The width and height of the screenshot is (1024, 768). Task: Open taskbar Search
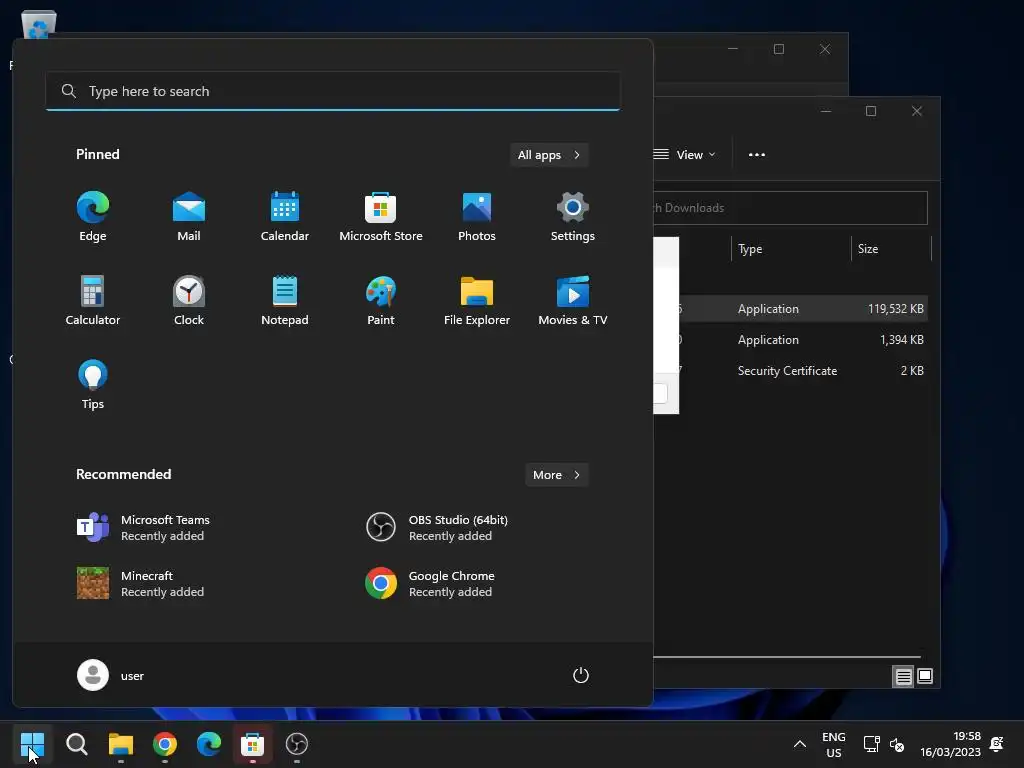[x=76, y=744]
